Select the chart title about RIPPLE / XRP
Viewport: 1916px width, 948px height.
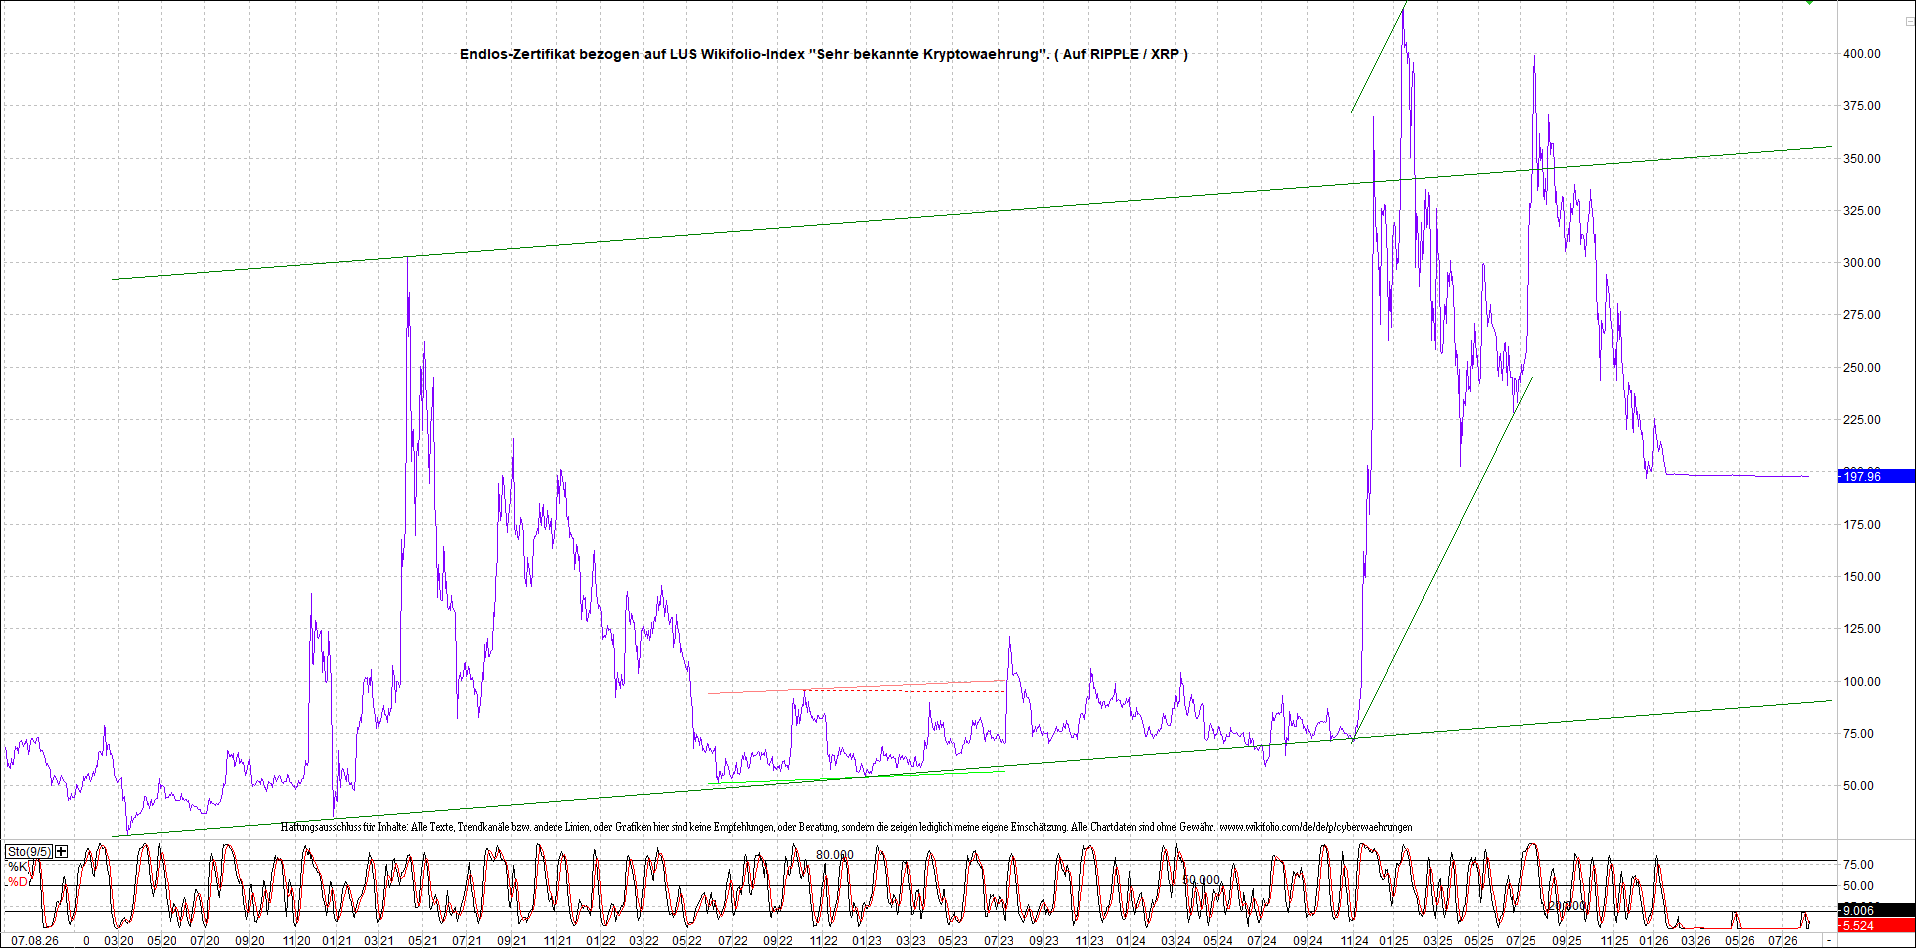(x=823, y=54)
